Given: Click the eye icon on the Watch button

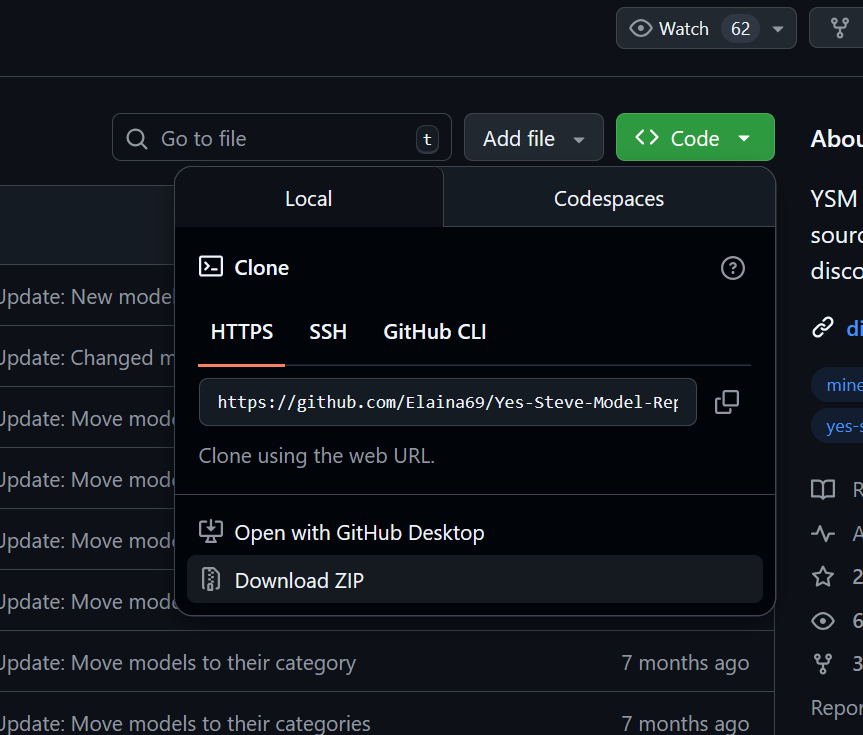Looking at the screenshot, I should 640,28.
